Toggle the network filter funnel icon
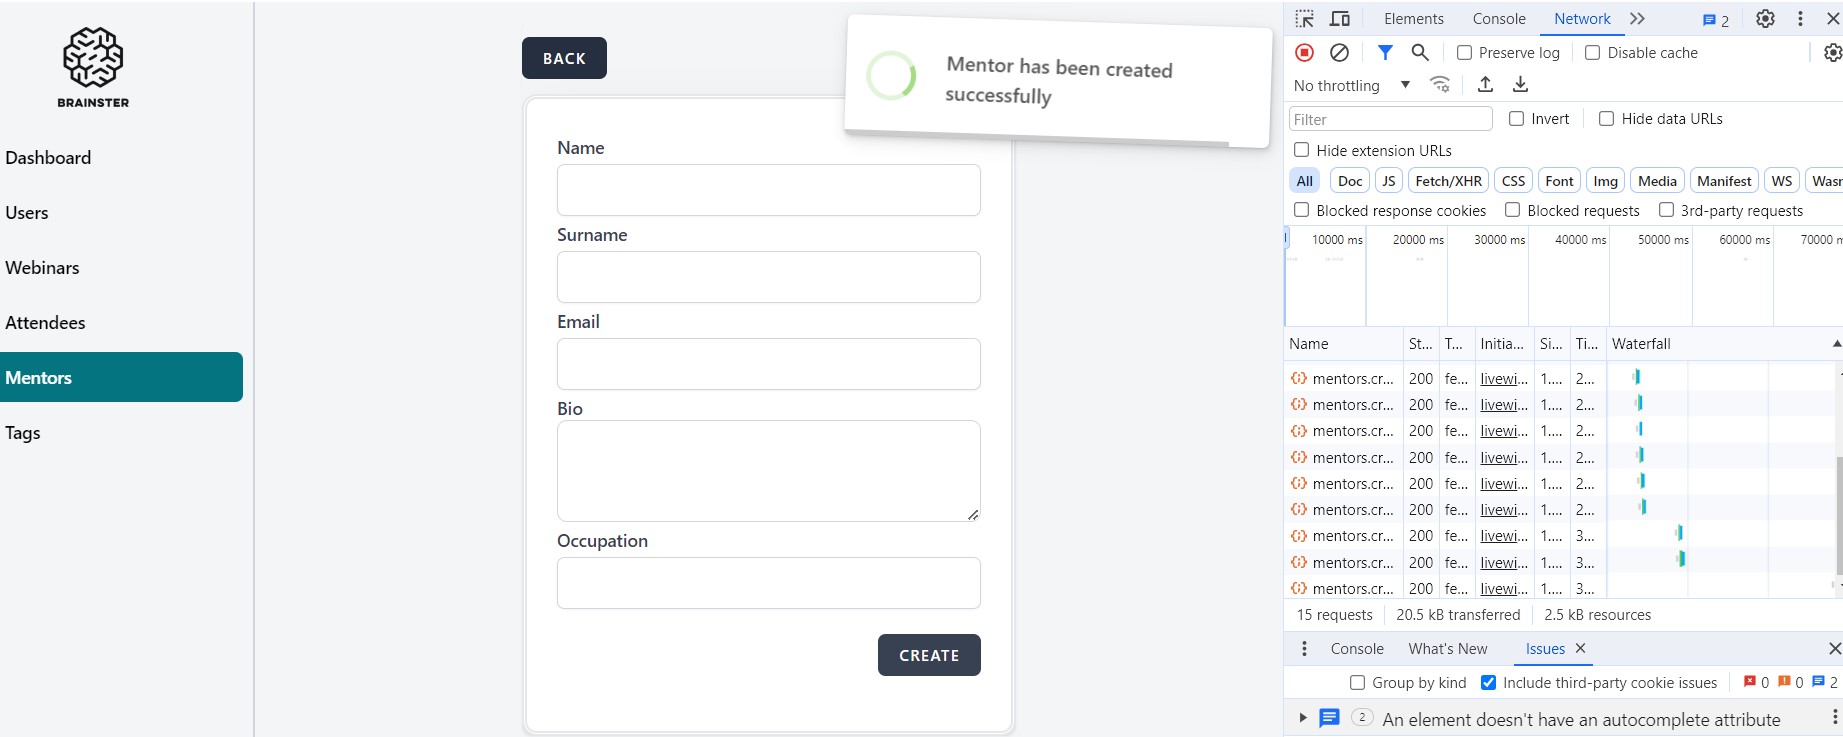 click(1385, 53)
